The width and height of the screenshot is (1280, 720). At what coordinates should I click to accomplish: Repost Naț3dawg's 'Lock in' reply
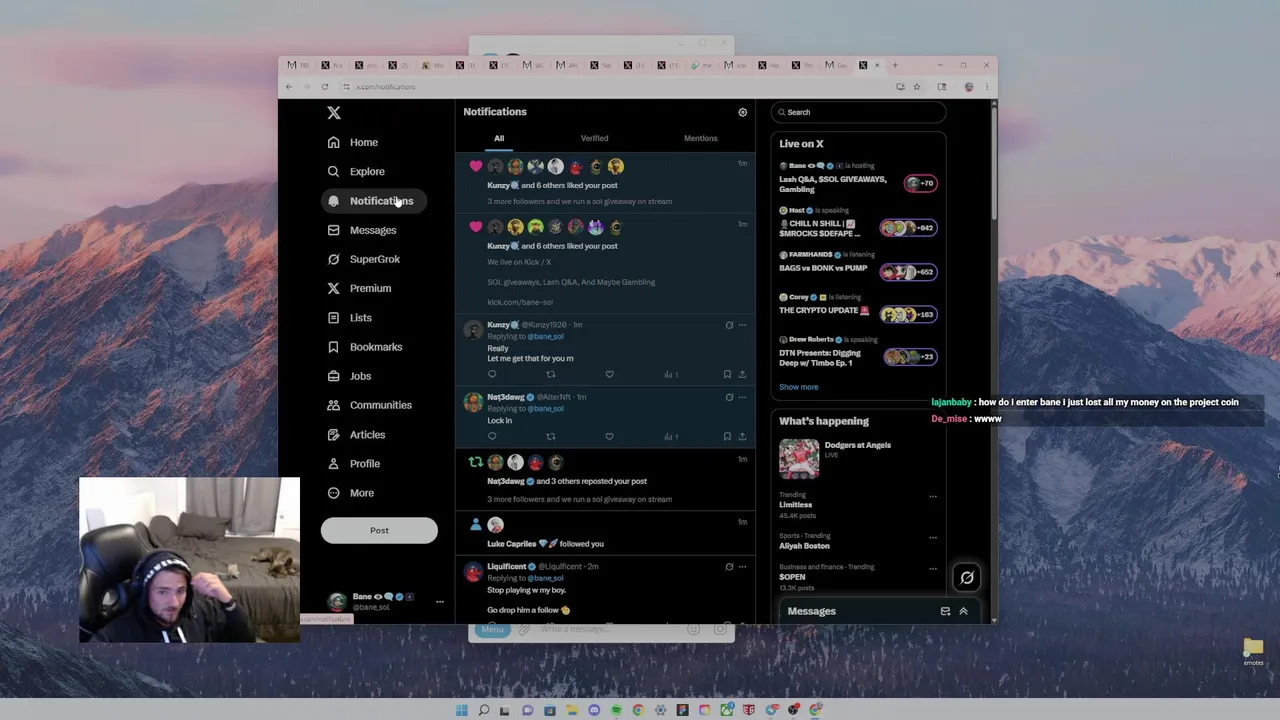click(550, 436)
